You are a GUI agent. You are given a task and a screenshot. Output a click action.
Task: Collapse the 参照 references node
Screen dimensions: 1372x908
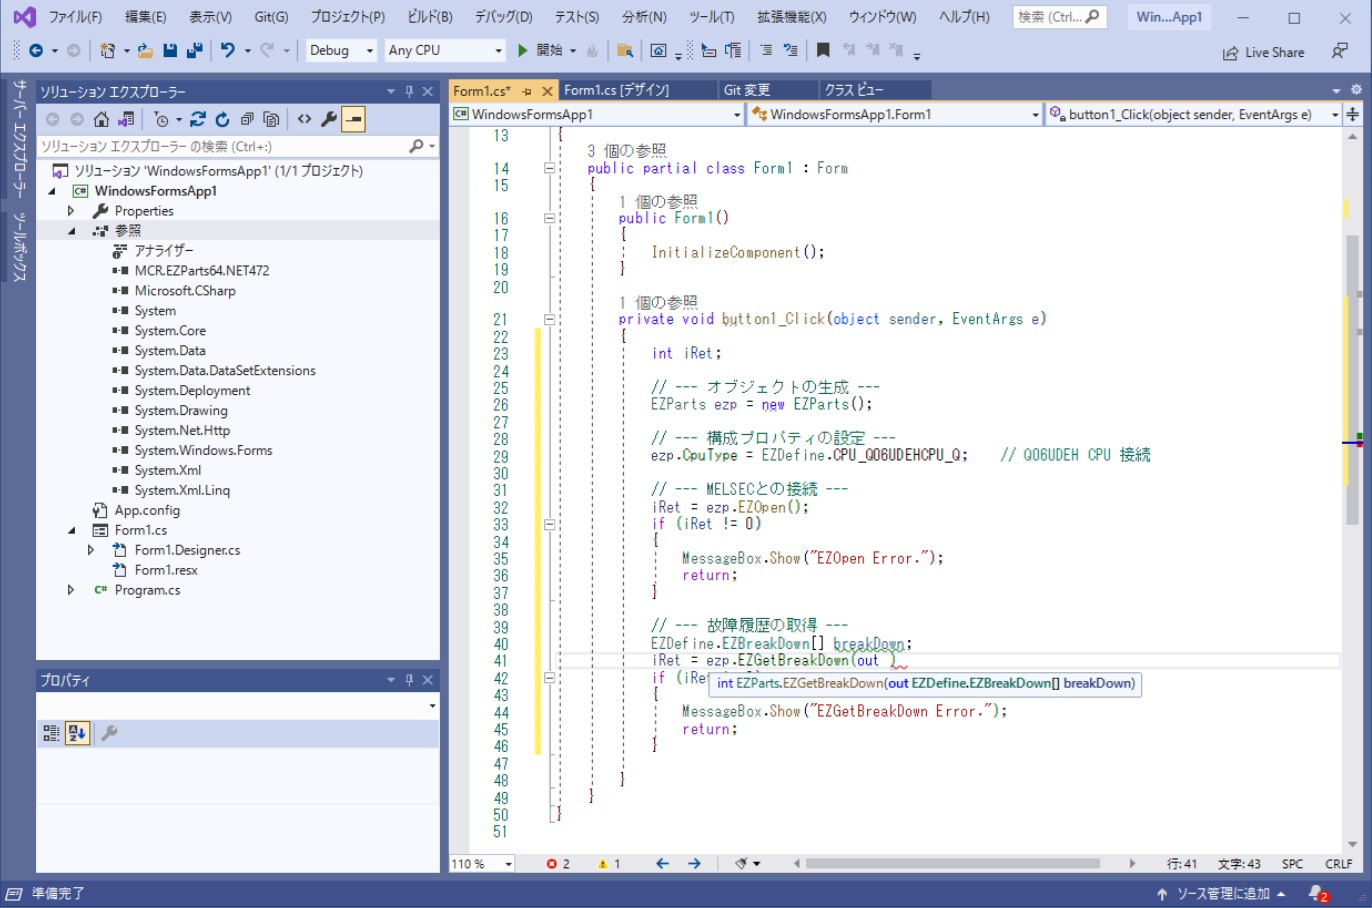pyautogui.click(x=72, y=231)
